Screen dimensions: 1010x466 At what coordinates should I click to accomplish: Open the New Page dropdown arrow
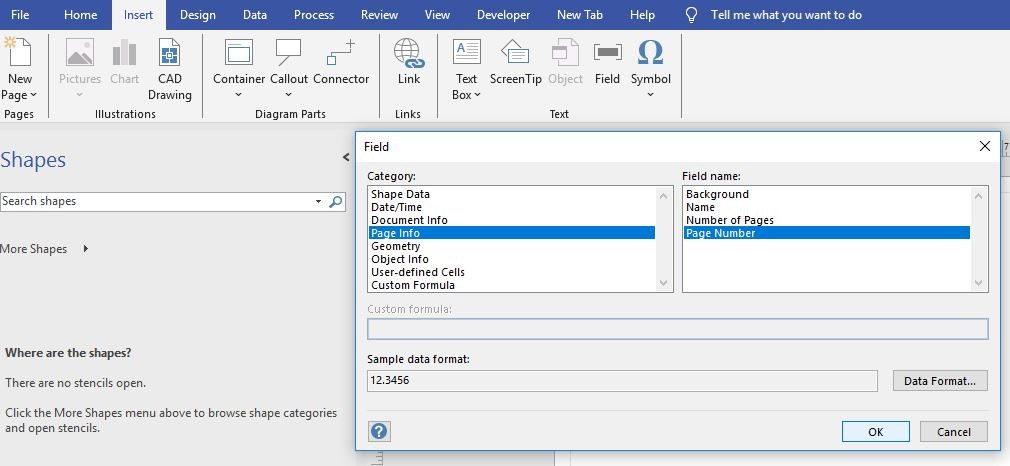click(x=33, y=95)
